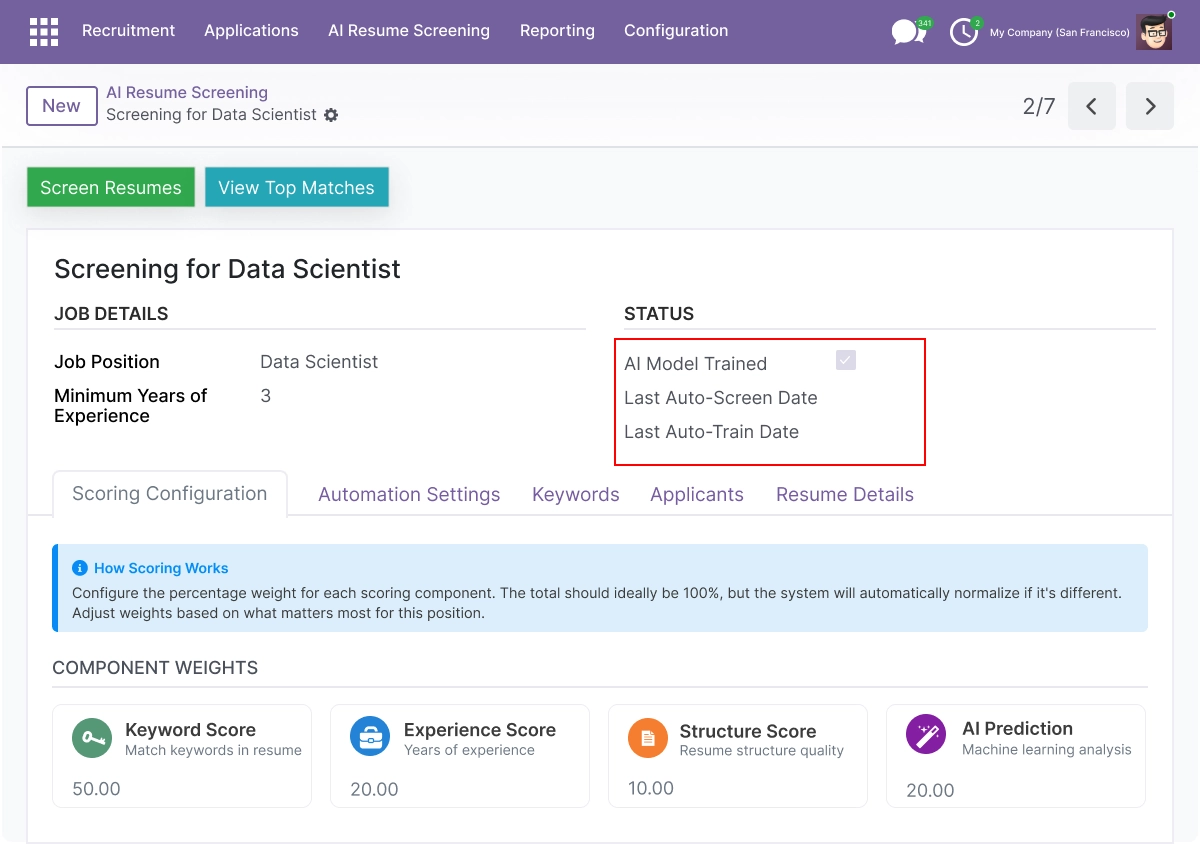
Task: Click the user avatar picture
Action: click(1155, 32)
